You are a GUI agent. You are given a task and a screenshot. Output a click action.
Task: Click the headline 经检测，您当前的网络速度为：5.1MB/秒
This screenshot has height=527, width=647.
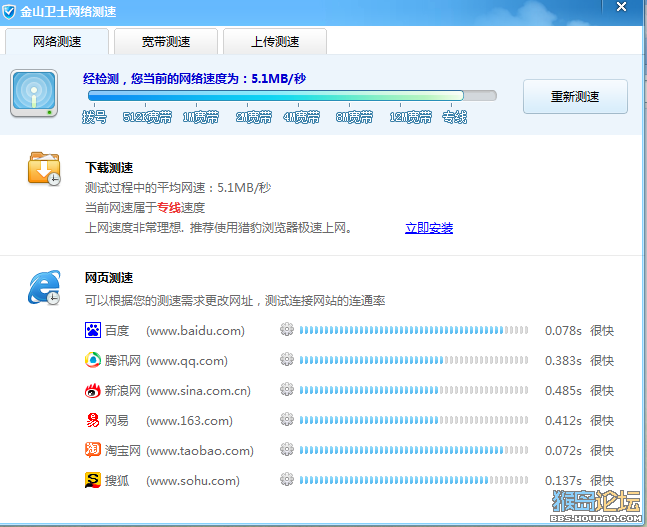pos(194,78)
